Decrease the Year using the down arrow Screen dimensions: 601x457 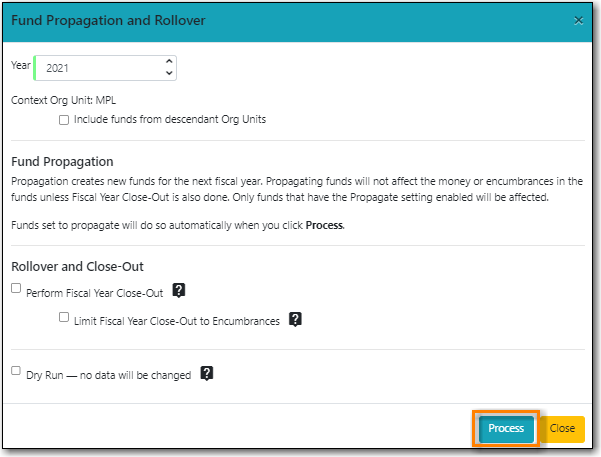point(168,74)
